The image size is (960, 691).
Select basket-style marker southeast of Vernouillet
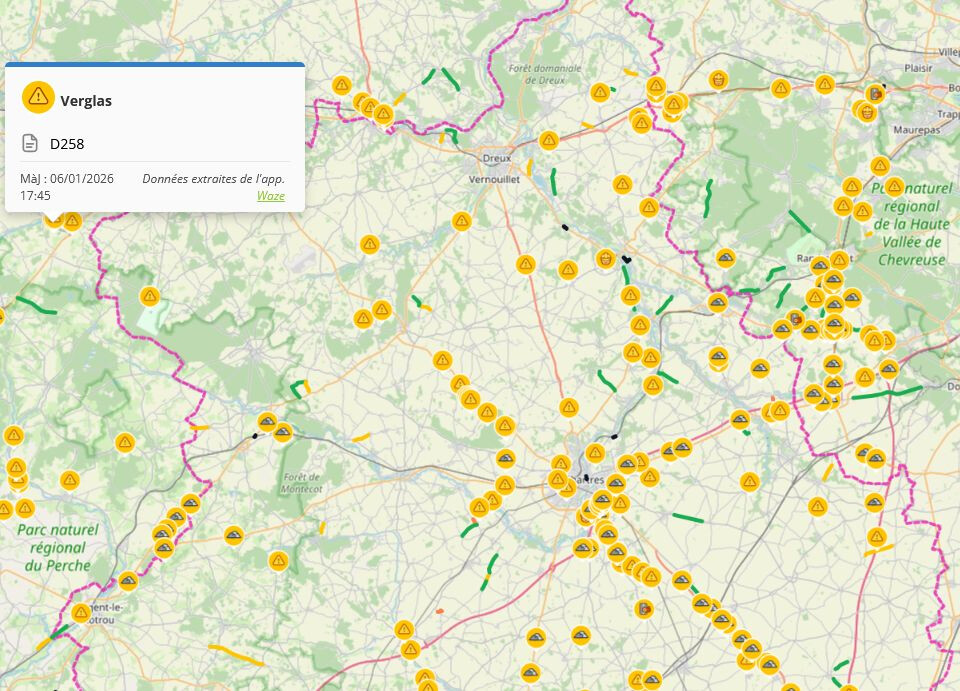click(x=605, y=259)
